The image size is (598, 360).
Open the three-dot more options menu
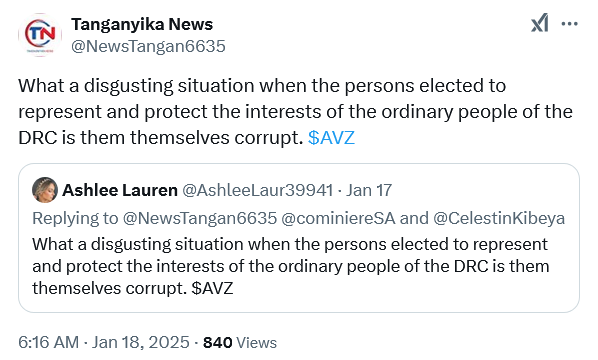point(570,24)
